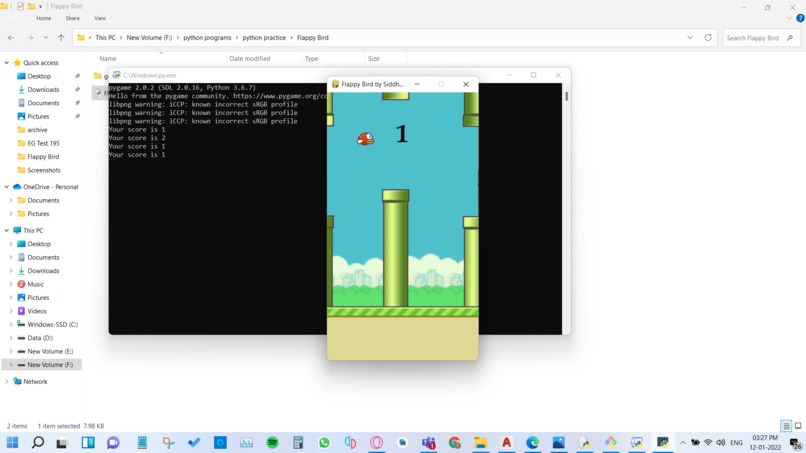Open Microsoft Edge from the taskbar
The height and width of the screenshot is (453, 806).
pyautogui.click(x=533, y=442)
